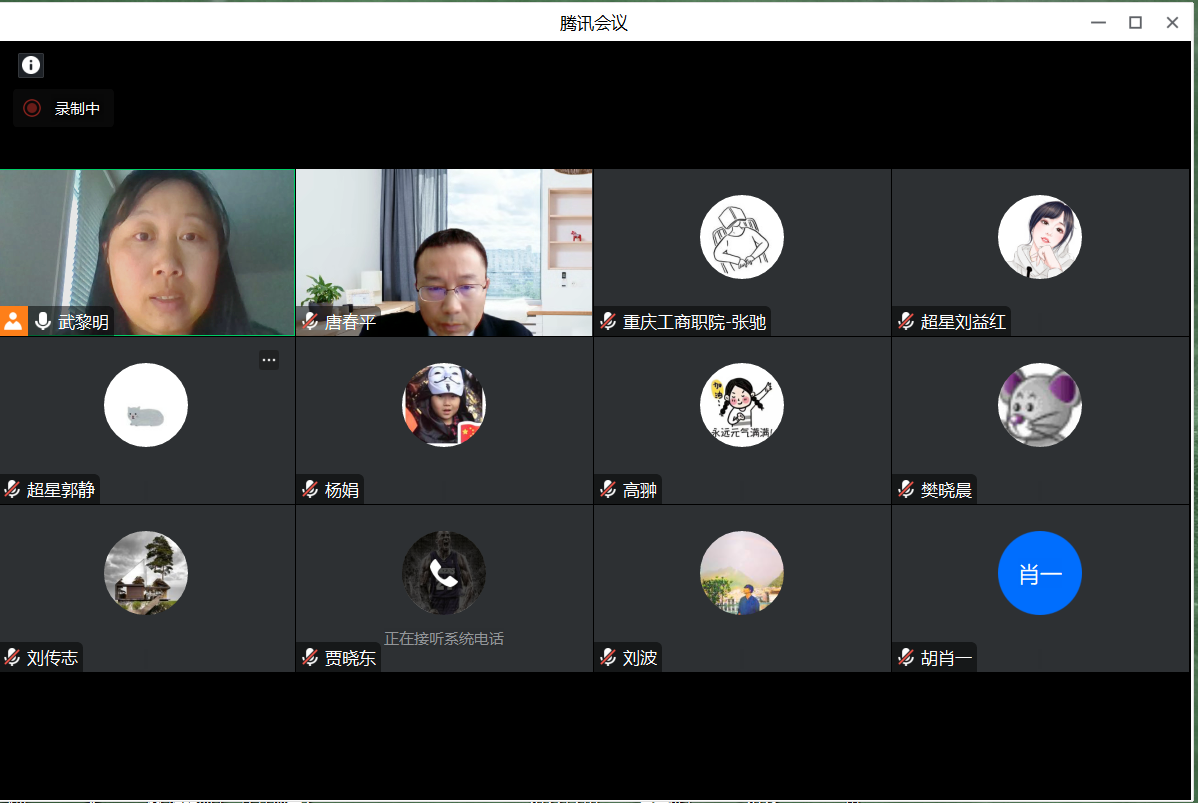Click the 录制中 recording status label
Image resolution: width=1198 pixels, height=803 pixels.
coord(77,108)
